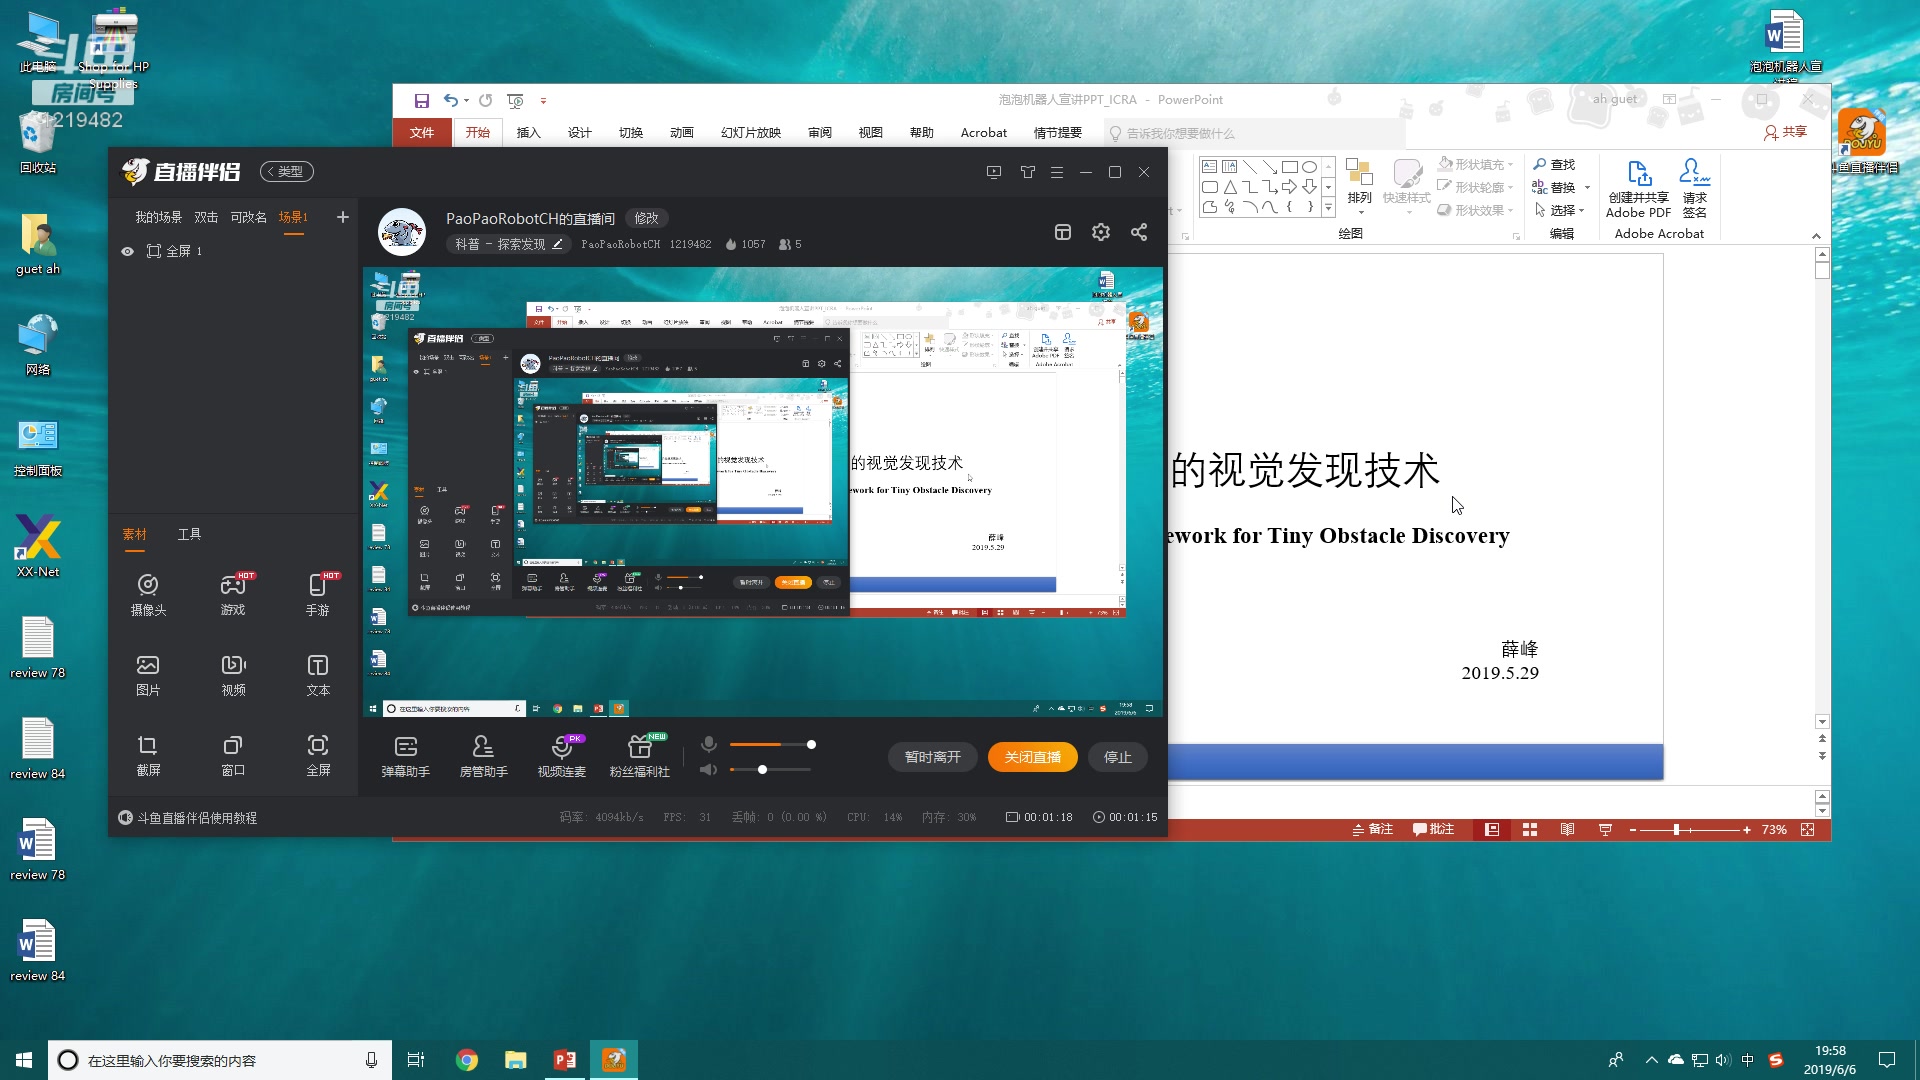Click 创建并共享 Adobe PDF in ribbon

[1639, 189]
